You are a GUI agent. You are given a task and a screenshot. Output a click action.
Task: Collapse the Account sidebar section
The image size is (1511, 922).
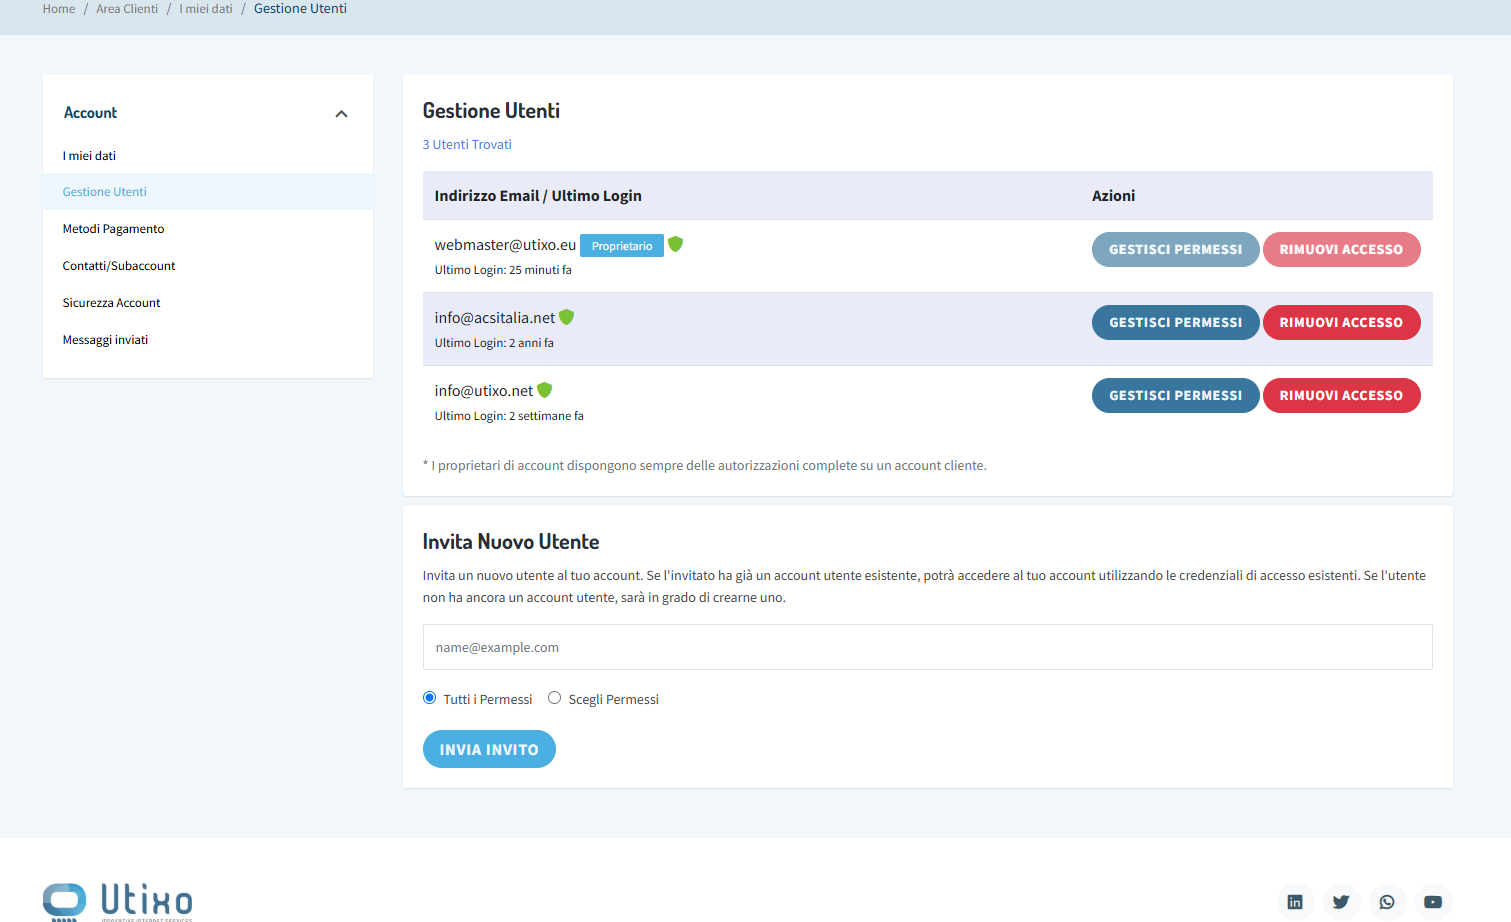point(341,114)
